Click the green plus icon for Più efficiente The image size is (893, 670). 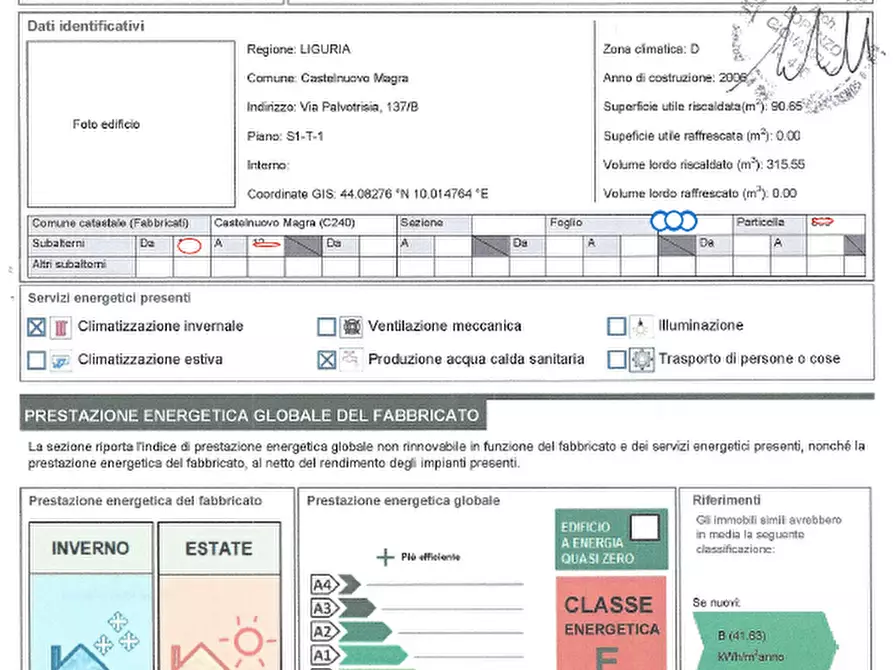pos(385,557)
